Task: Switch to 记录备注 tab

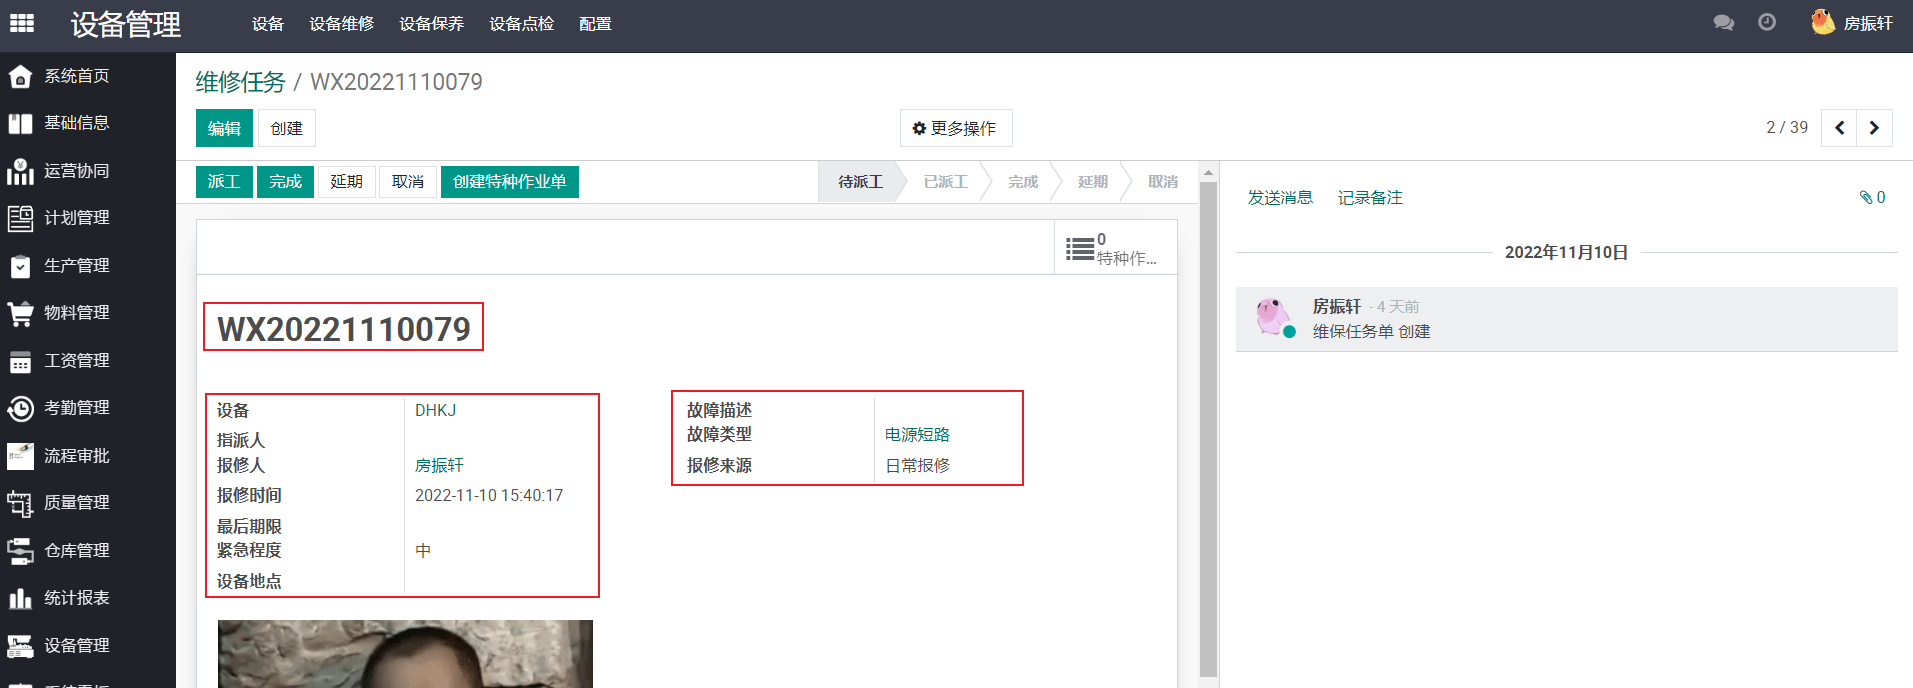Action: (x=1369, y=198)
